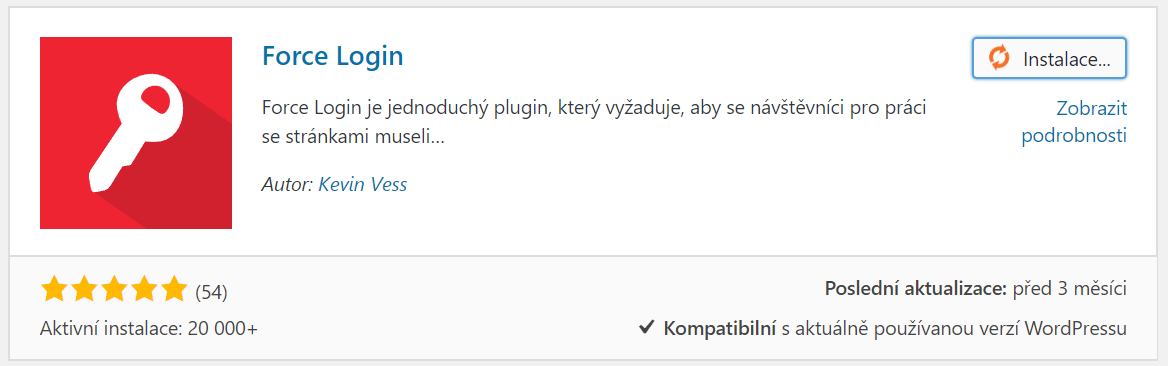This screenshot has height=366, width=1168.
Task: Click the rating count (54)
Action: 211,292
